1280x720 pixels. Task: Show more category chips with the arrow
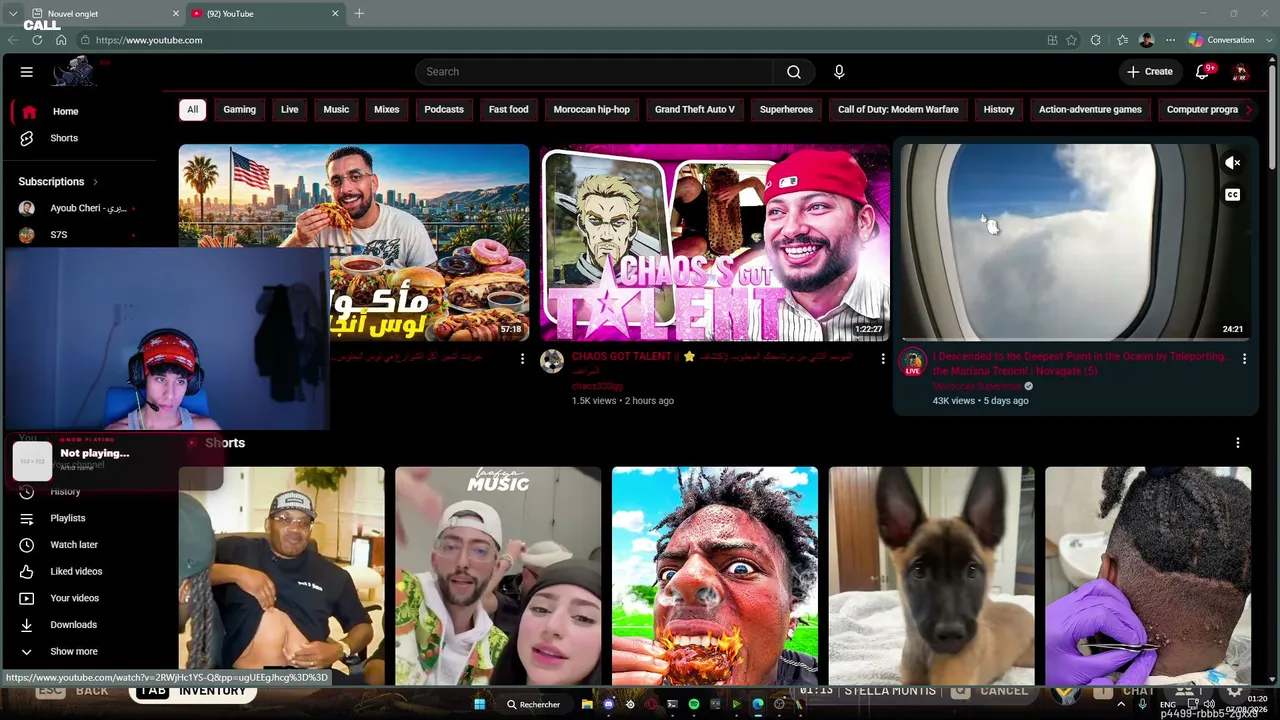pos(1248,110)
